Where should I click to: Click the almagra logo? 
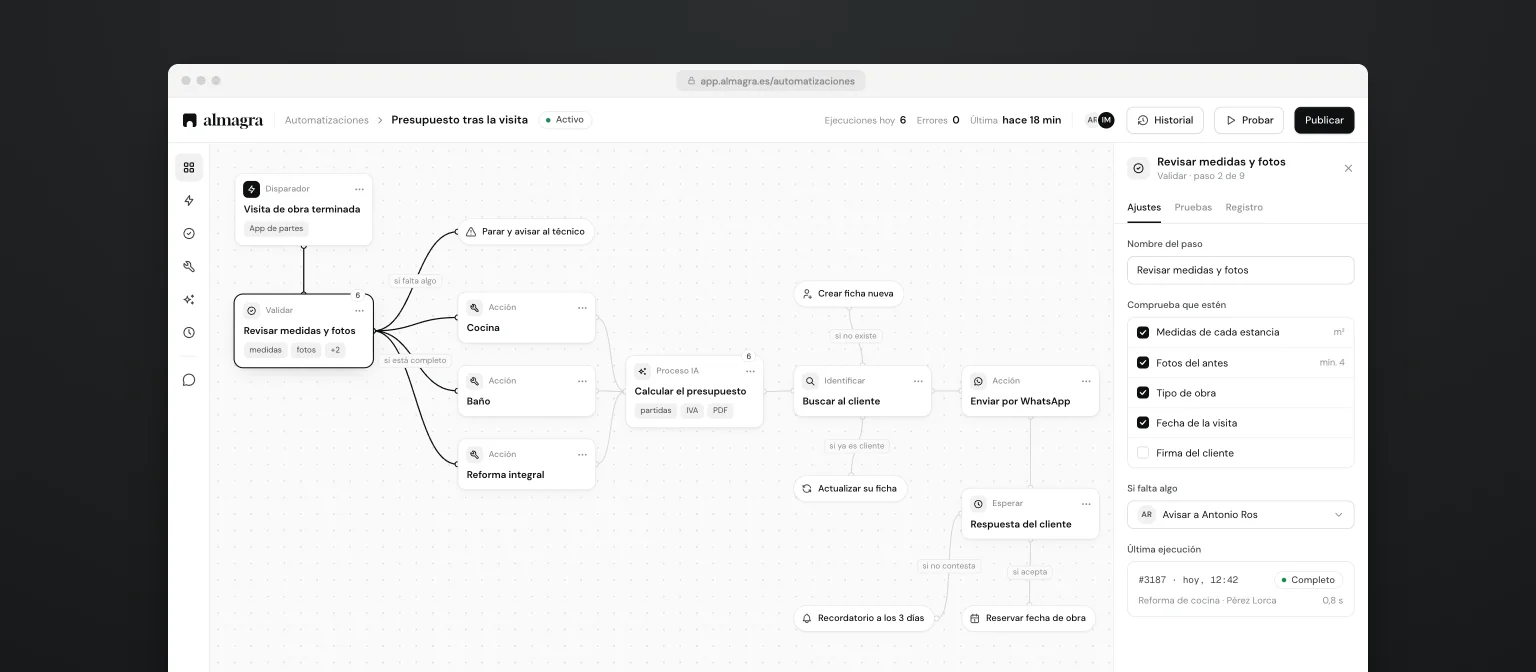[x=223, y=120]
